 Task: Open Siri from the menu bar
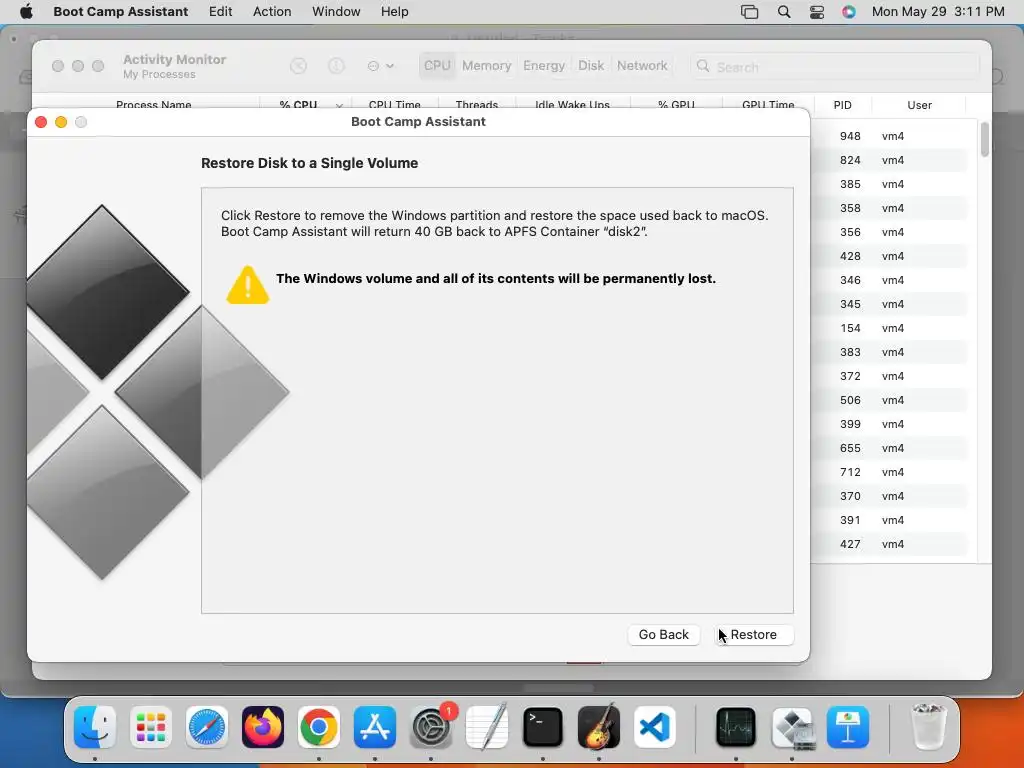pos(849,12)
